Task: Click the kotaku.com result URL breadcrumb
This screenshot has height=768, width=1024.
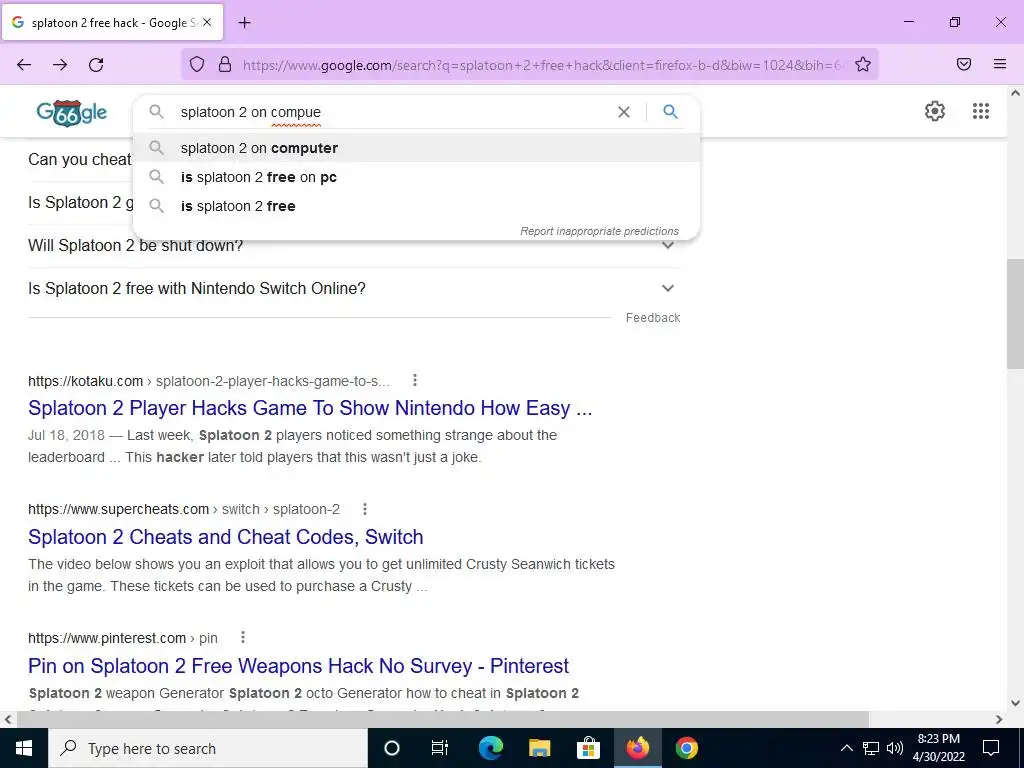Action: (x=209, y=381)
